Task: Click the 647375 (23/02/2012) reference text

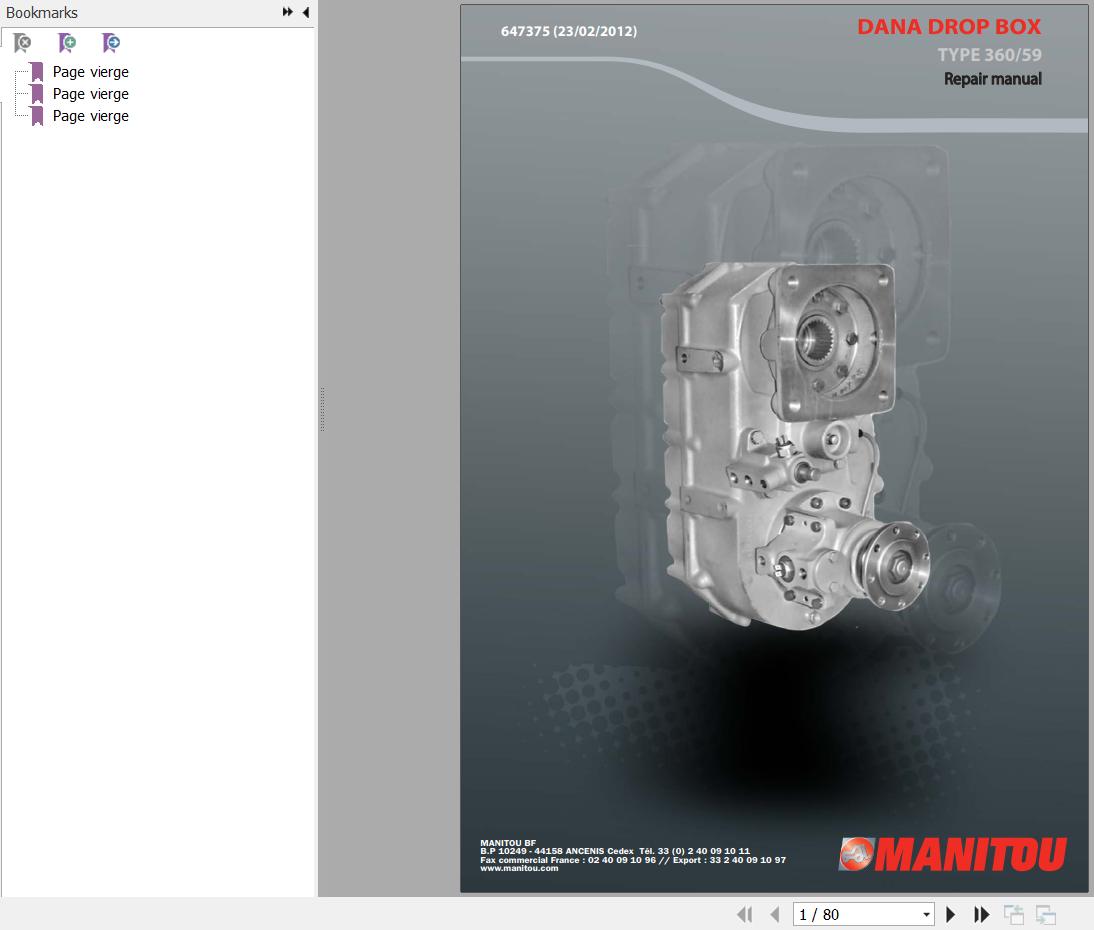Action: point(569,31)
